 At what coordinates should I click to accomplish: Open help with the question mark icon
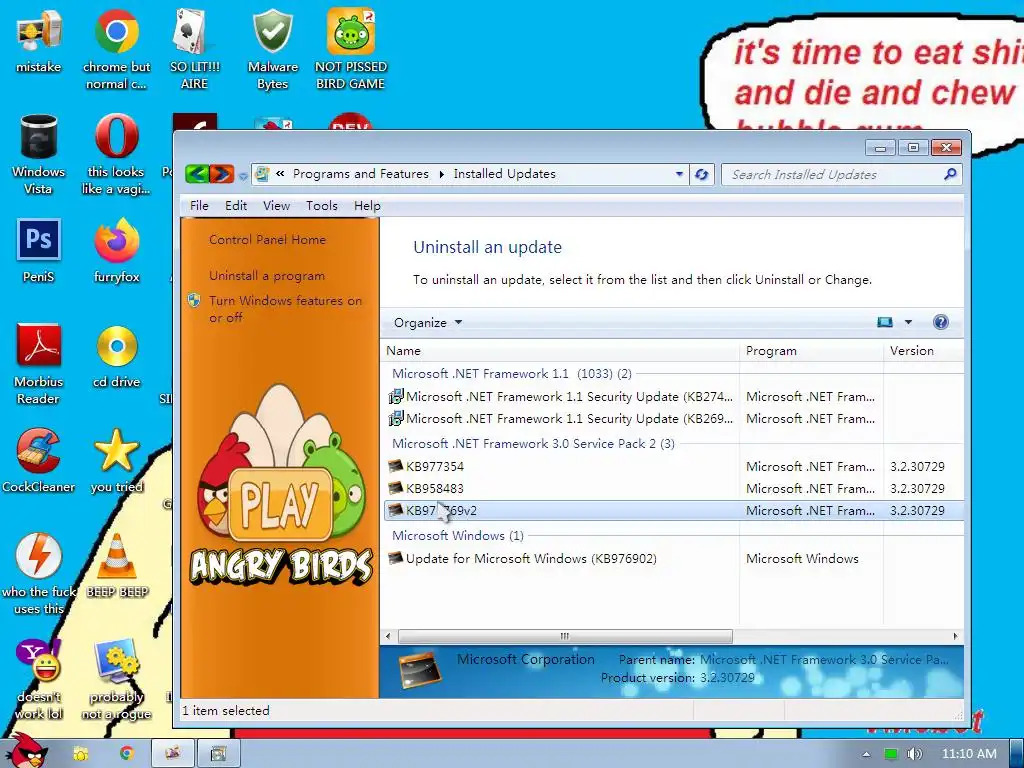(x=940, y=322)
